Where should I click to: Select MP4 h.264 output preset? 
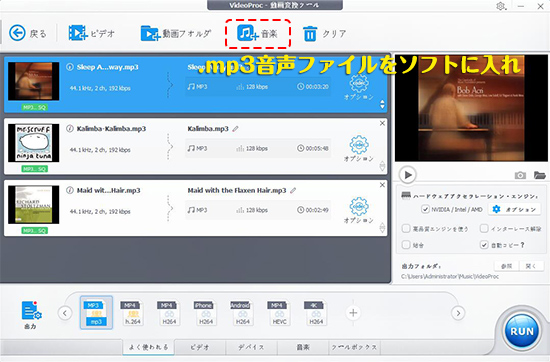[x=133, y=313]
